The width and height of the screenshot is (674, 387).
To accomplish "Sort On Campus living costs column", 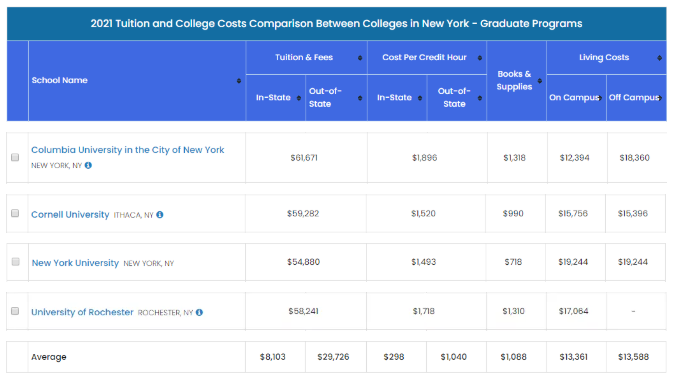I will pos(600,98).
